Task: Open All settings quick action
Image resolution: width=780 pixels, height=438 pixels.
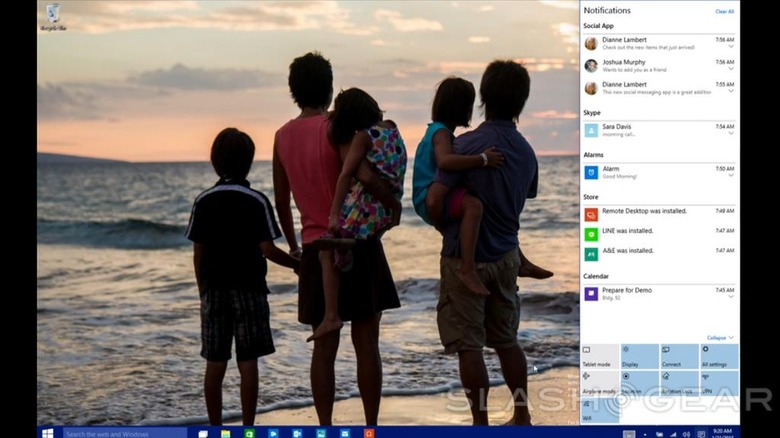Action: 719,356
